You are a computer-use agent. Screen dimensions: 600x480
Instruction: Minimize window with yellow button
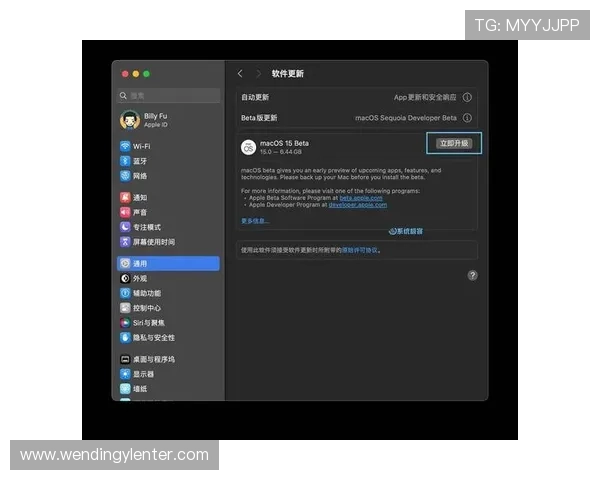[136, 74]
